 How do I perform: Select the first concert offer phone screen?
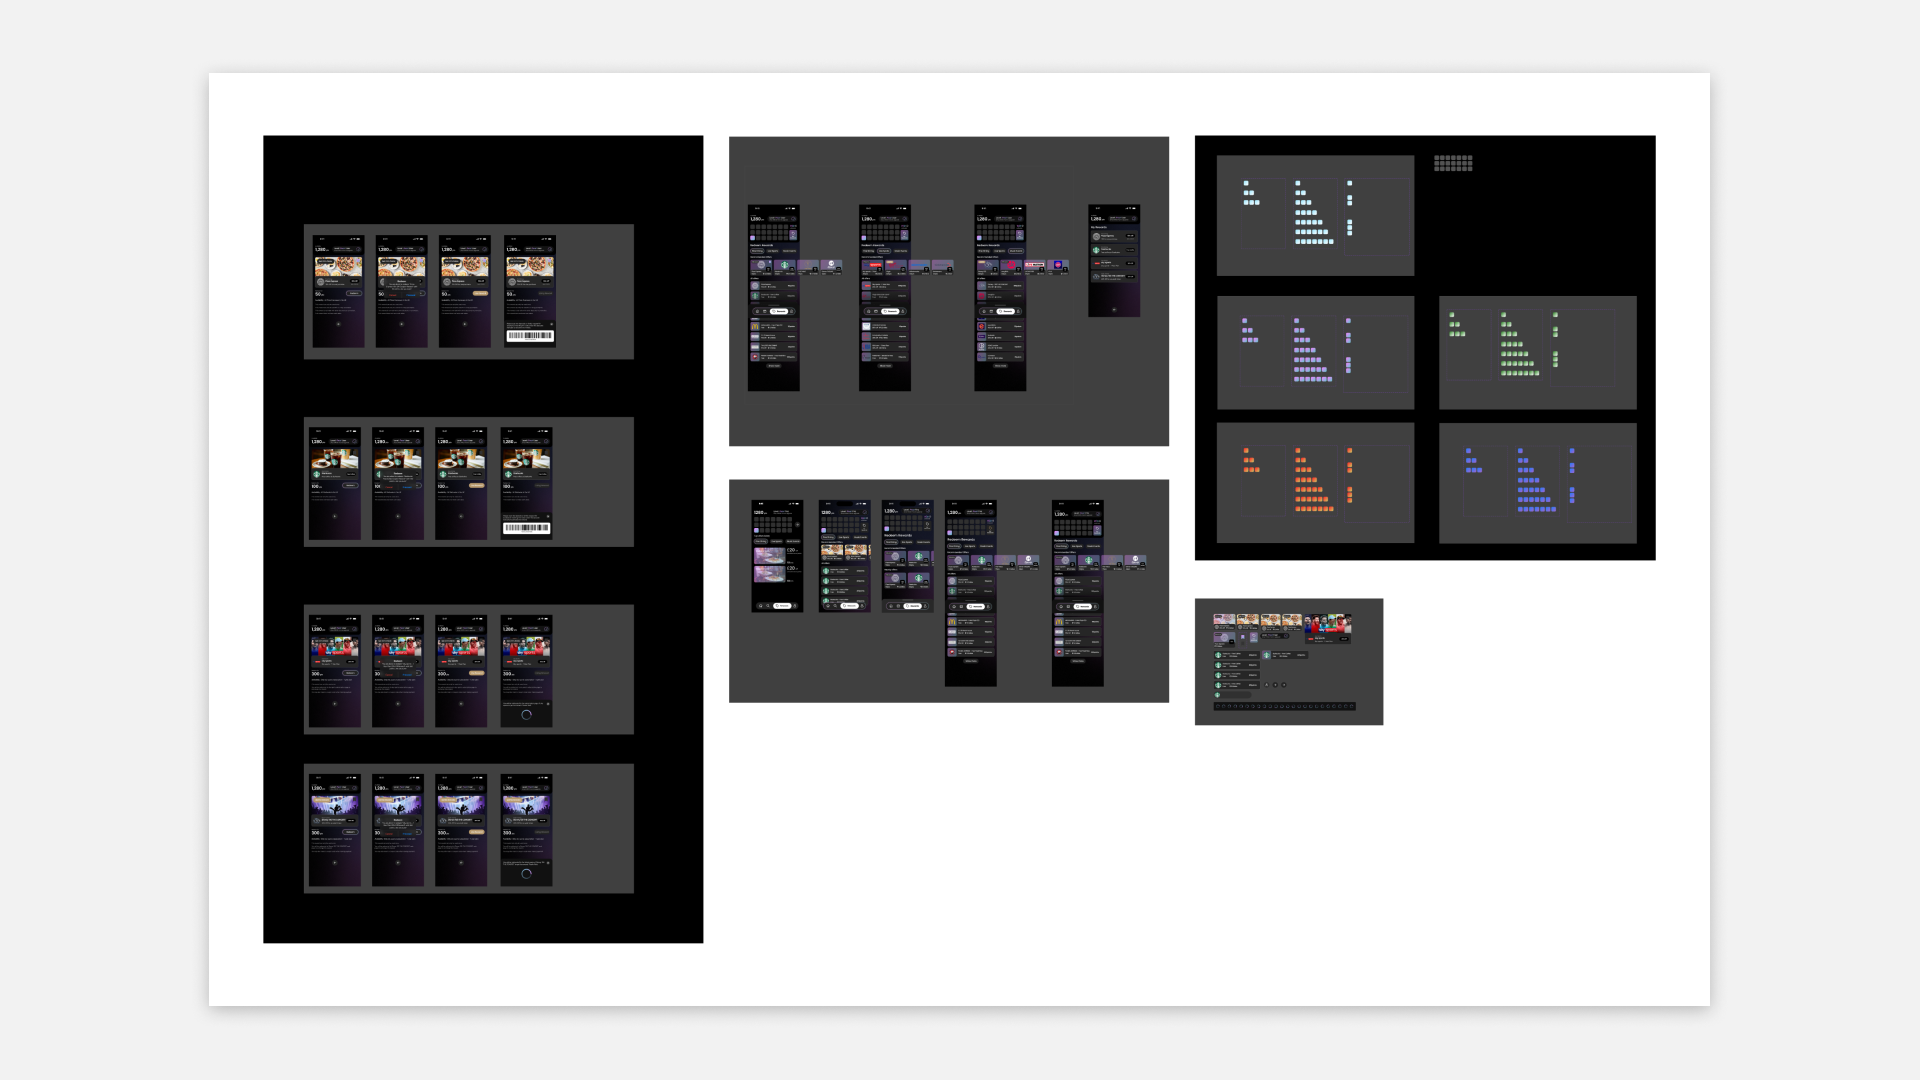(x=334, y=829)
